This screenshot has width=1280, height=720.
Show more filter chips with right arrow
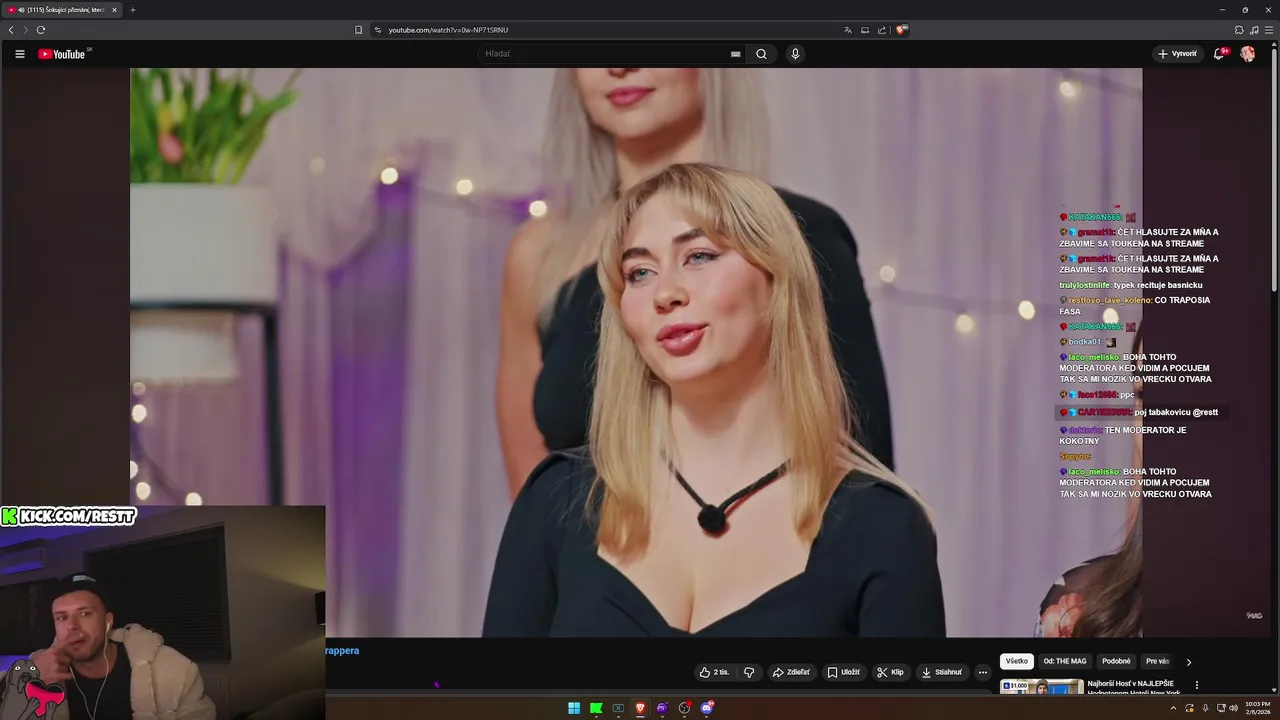(x=1188, y=661)
